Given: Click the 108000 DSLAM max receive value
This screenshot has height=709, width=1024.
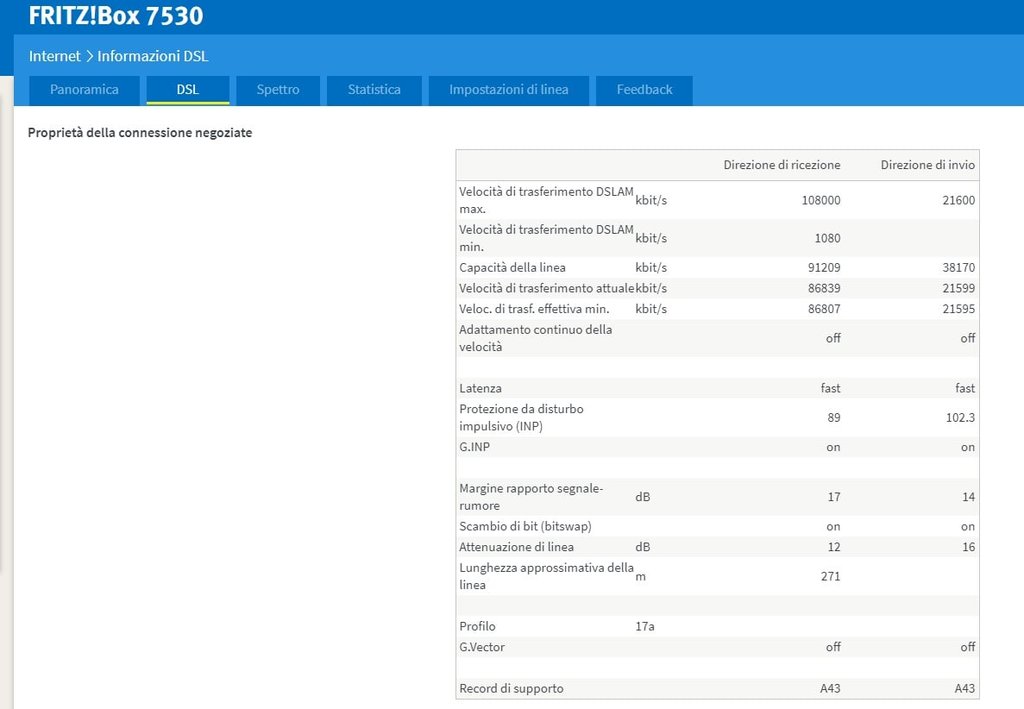Looking at the screenshot, I should point(820,200).
